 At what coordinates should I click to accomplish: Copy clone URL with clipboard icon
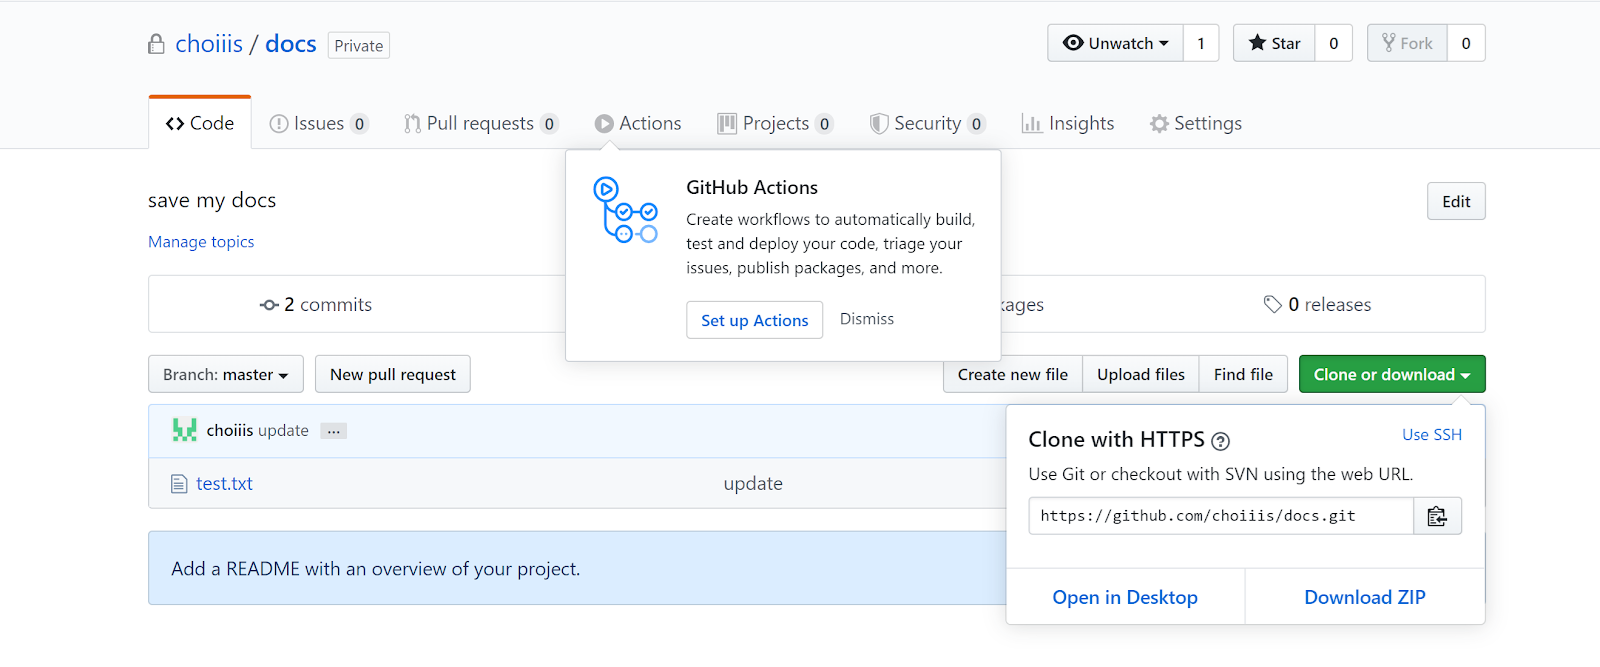click(x=1437, y=516)
